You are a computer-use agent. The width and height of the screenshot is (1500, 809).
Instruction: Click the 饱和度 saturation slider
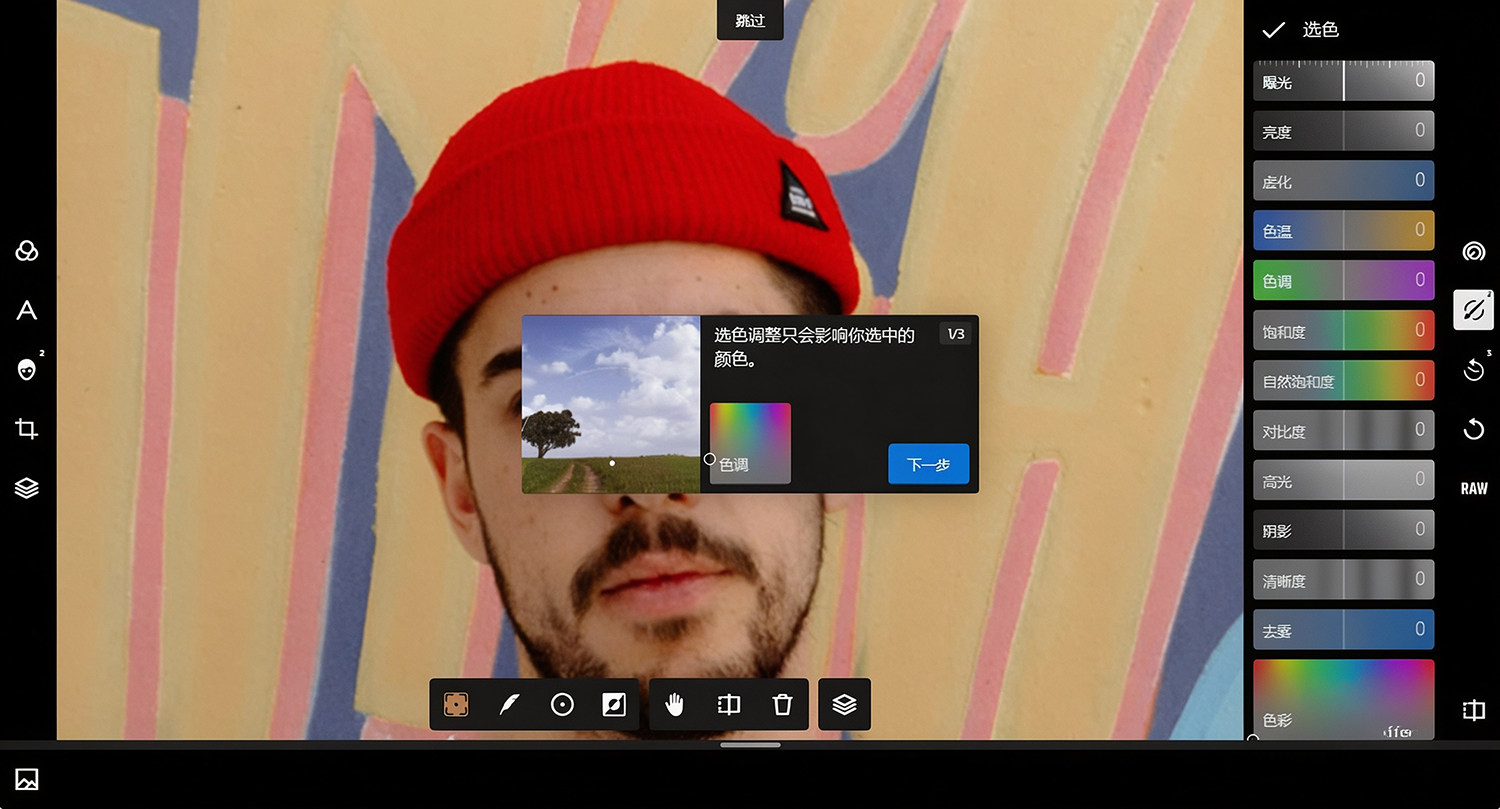pos(1344,331)
